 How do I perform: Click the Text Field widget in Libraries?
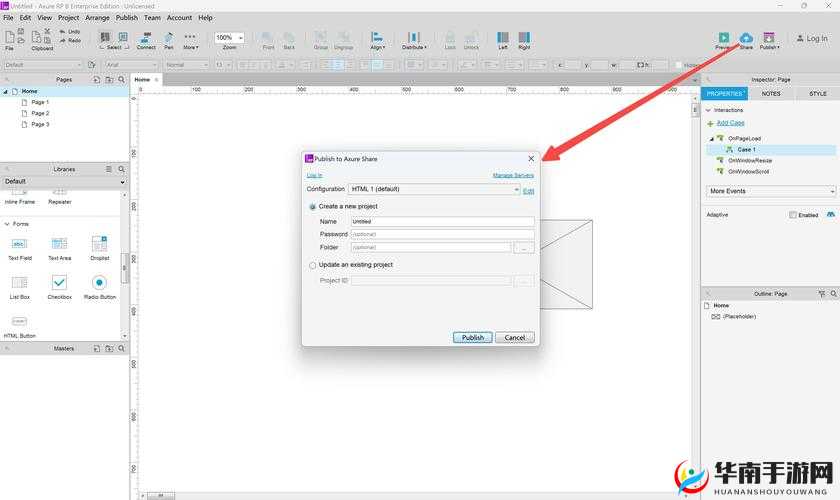coord(20,244)
